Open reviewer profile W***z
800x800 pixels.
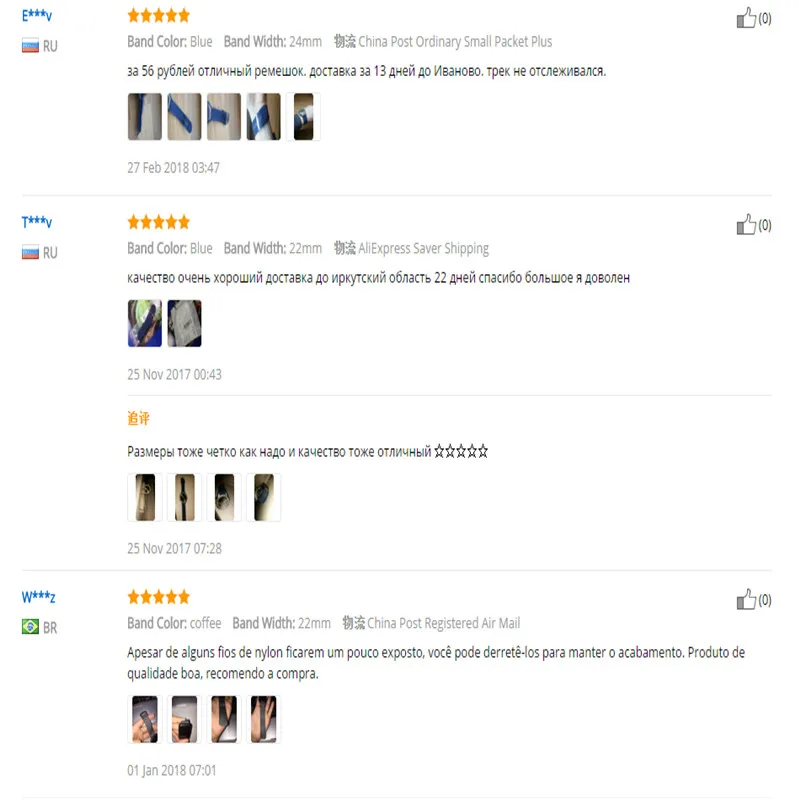38,597
